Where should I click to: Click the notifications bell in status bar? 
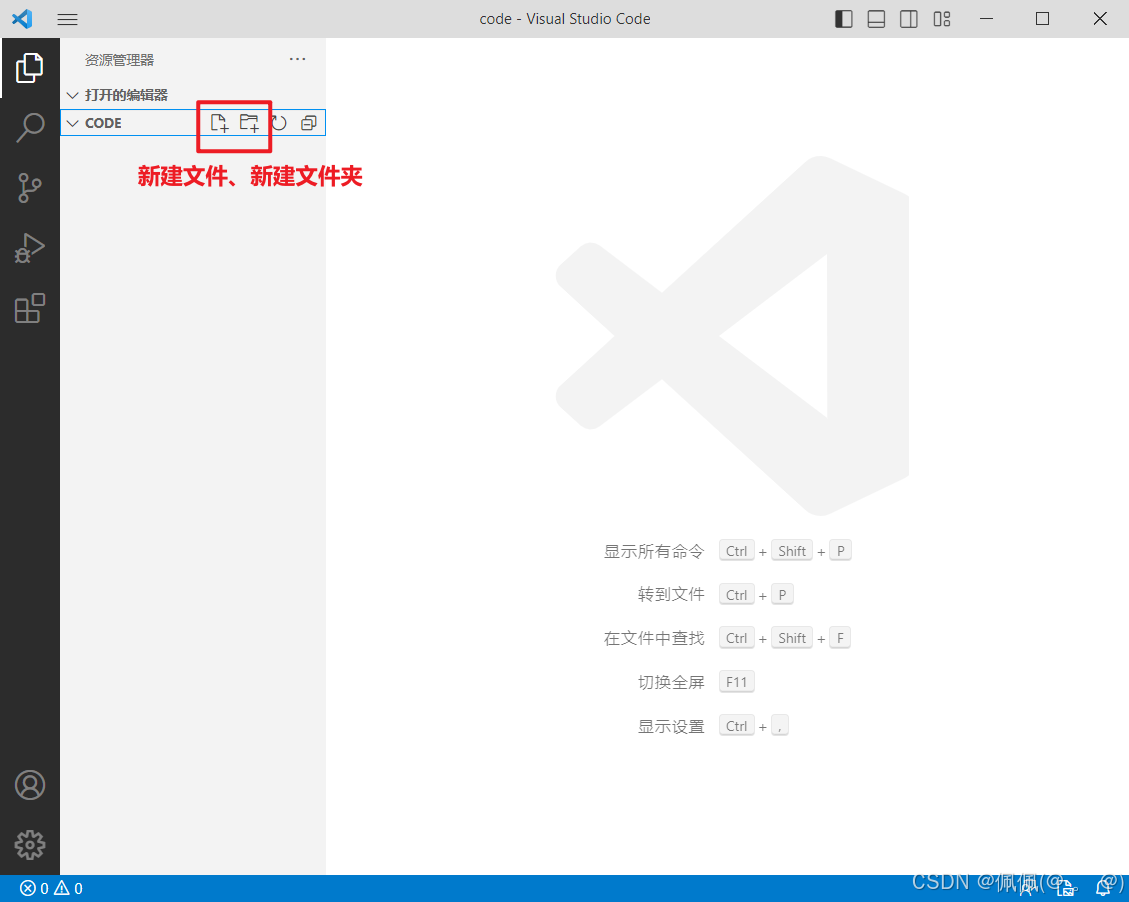pos(1103,888)
